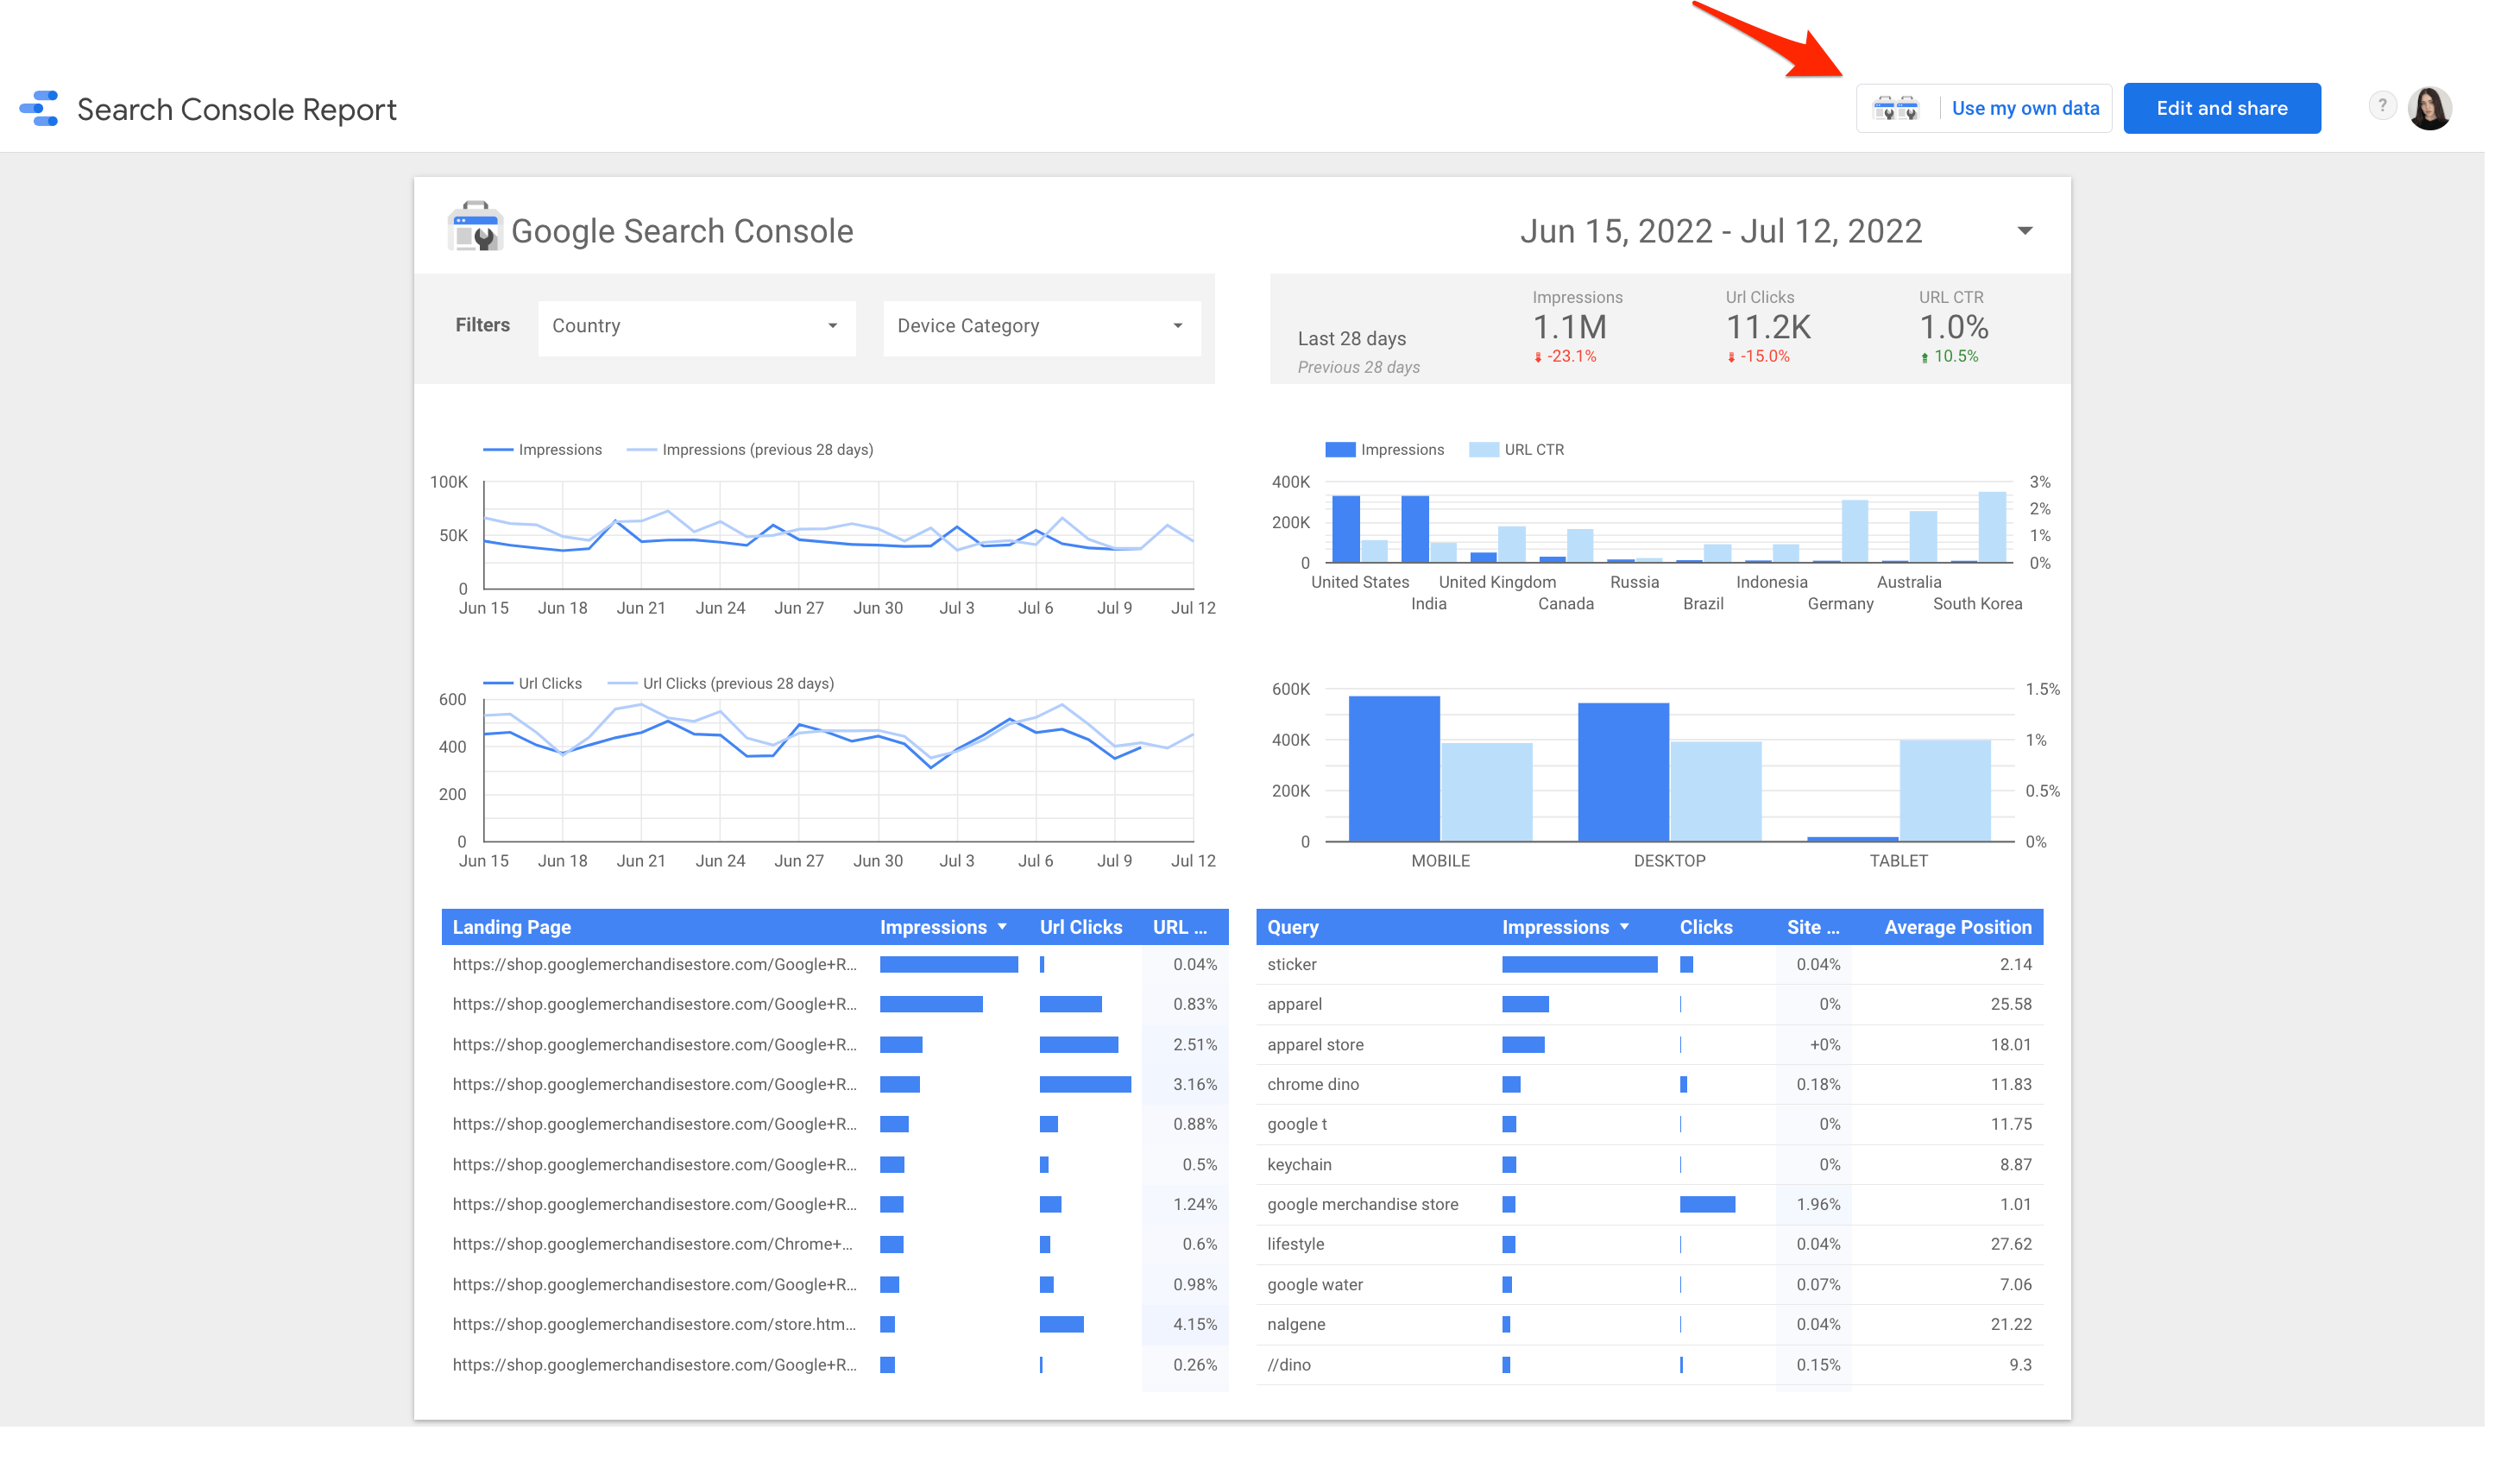Click the Clicks column header in Query table

[1705, 927]
